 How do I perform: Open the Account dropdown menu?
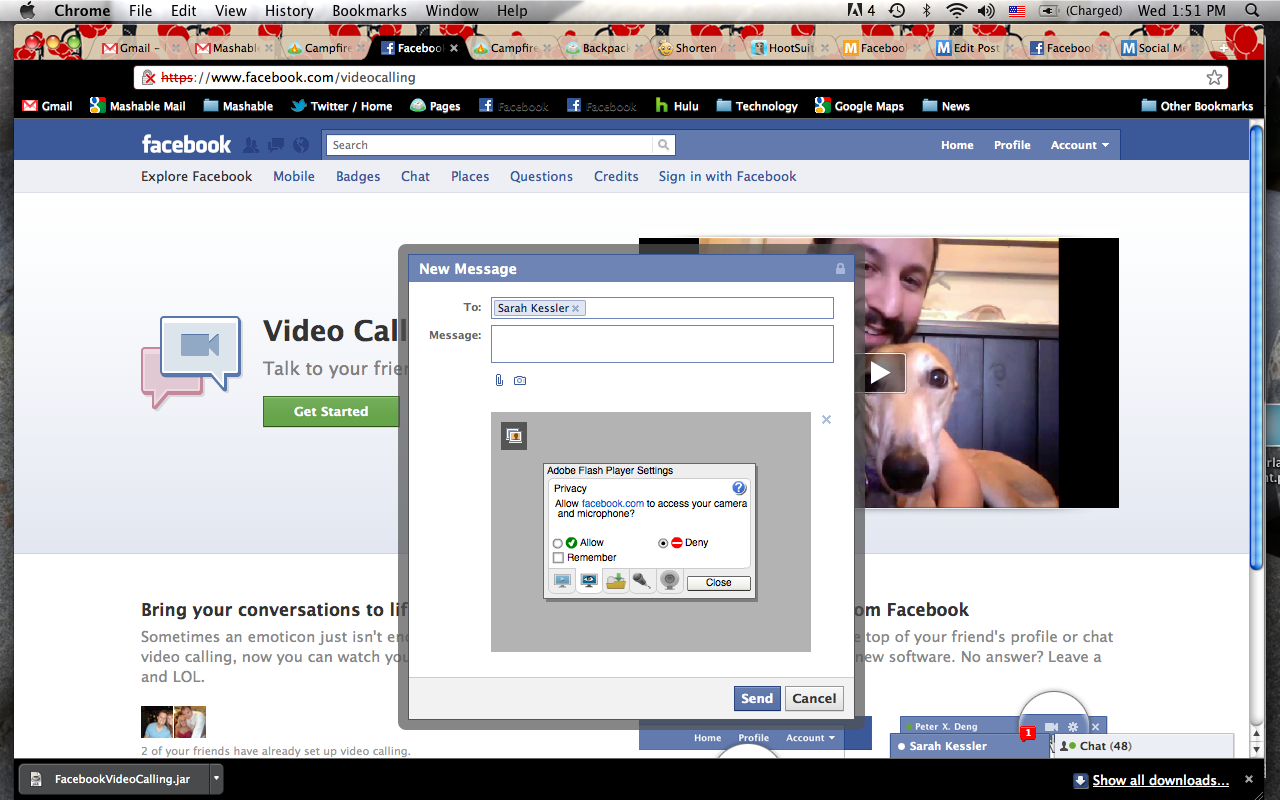click(1079, 144)
